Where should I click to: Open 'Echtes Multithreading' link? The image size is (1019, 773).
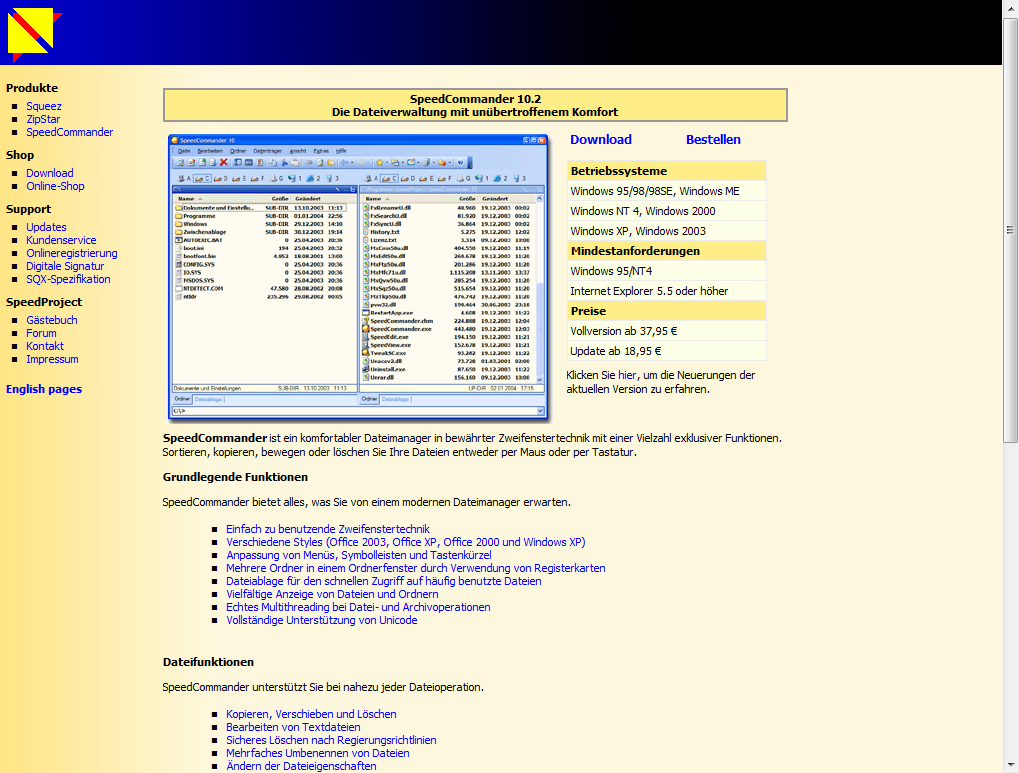[x=358, y=607]
